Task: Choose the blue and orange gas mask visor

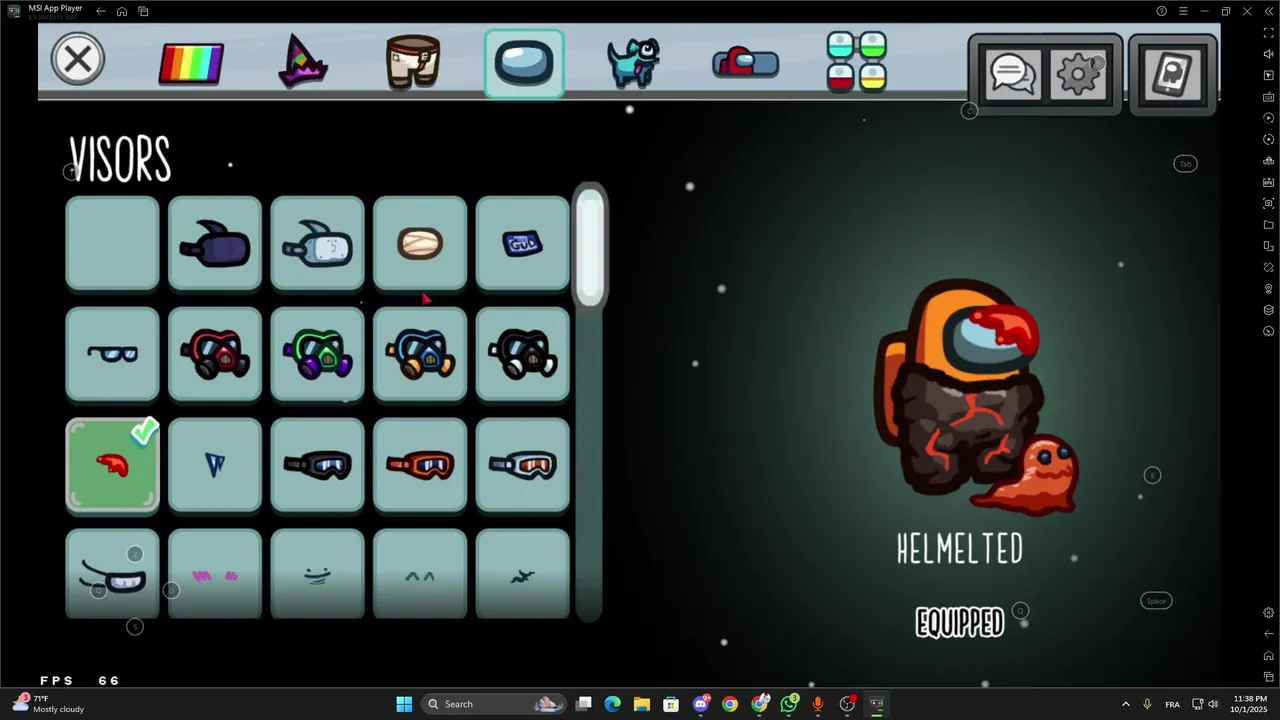Action: coord(420,354)
